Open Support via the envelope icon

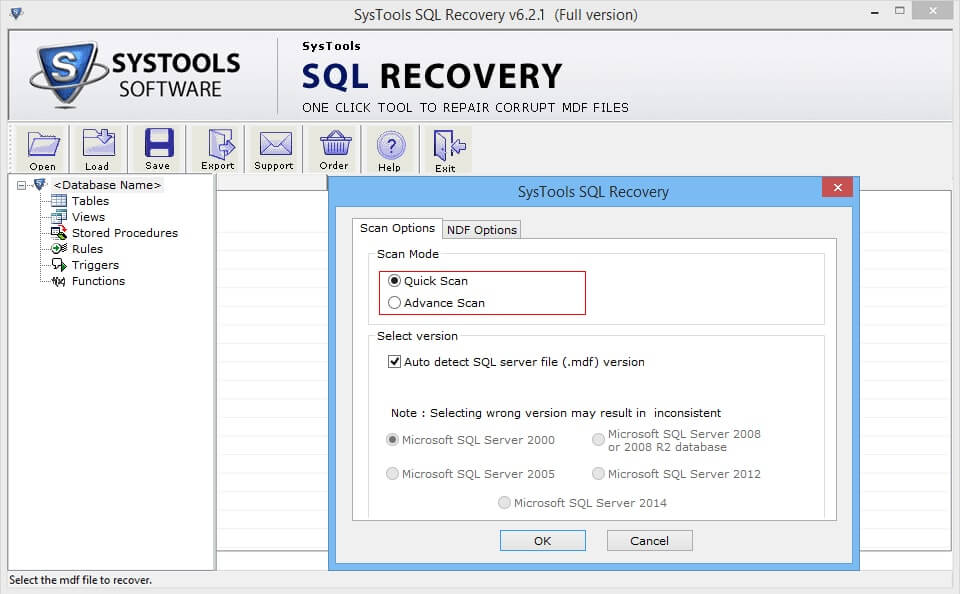point(275,145)
